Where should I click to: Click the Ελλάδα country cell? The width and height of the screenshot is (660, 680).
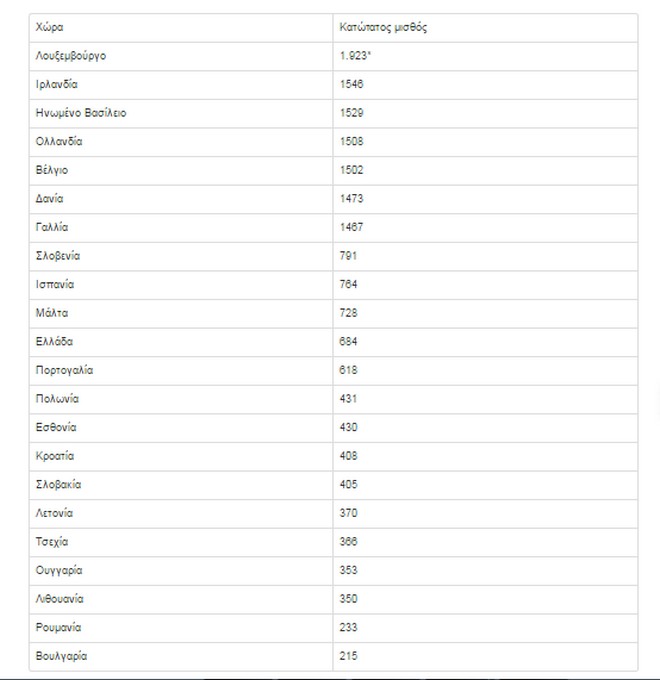(54, 342)
